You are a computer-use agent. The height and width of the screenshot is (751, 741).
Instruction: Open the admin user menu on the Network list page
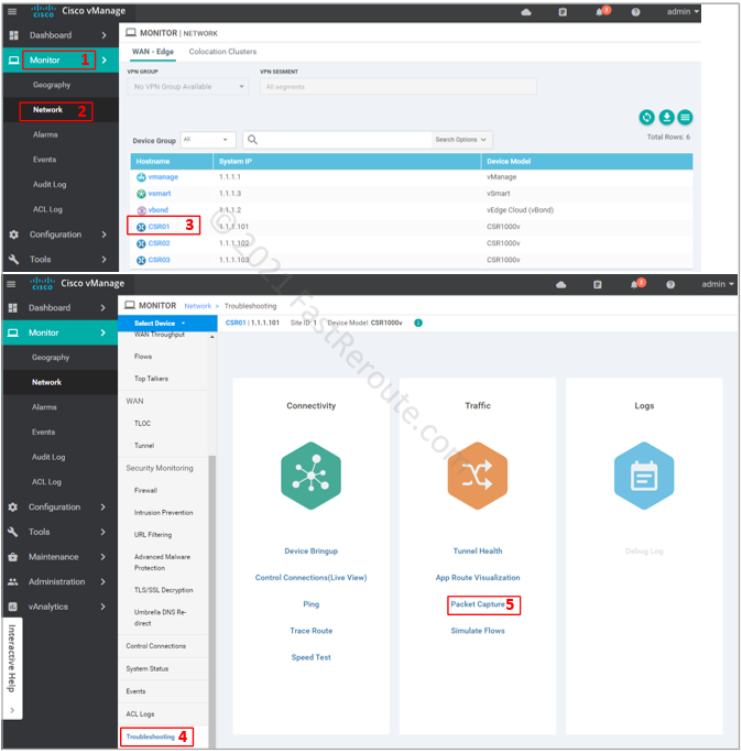(683, 11)
